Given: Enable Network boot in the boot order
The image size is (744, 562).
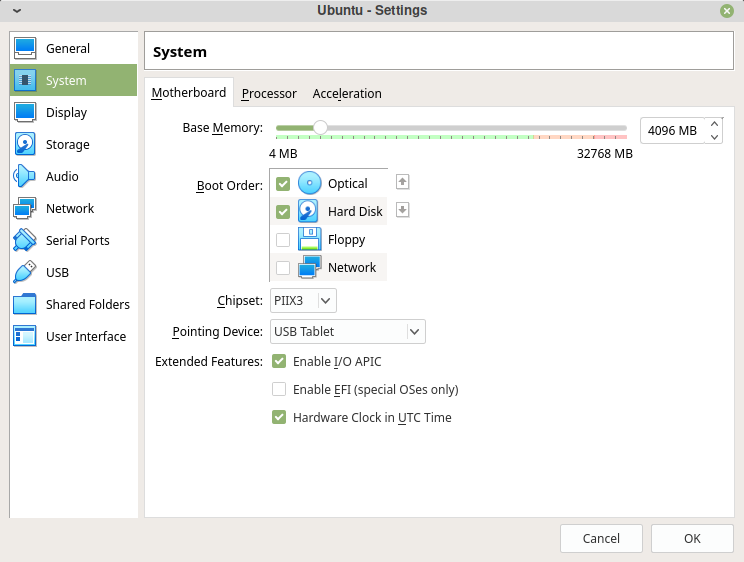Looking at the screenshot, I should pyautogui.click(x=283, y=268).
